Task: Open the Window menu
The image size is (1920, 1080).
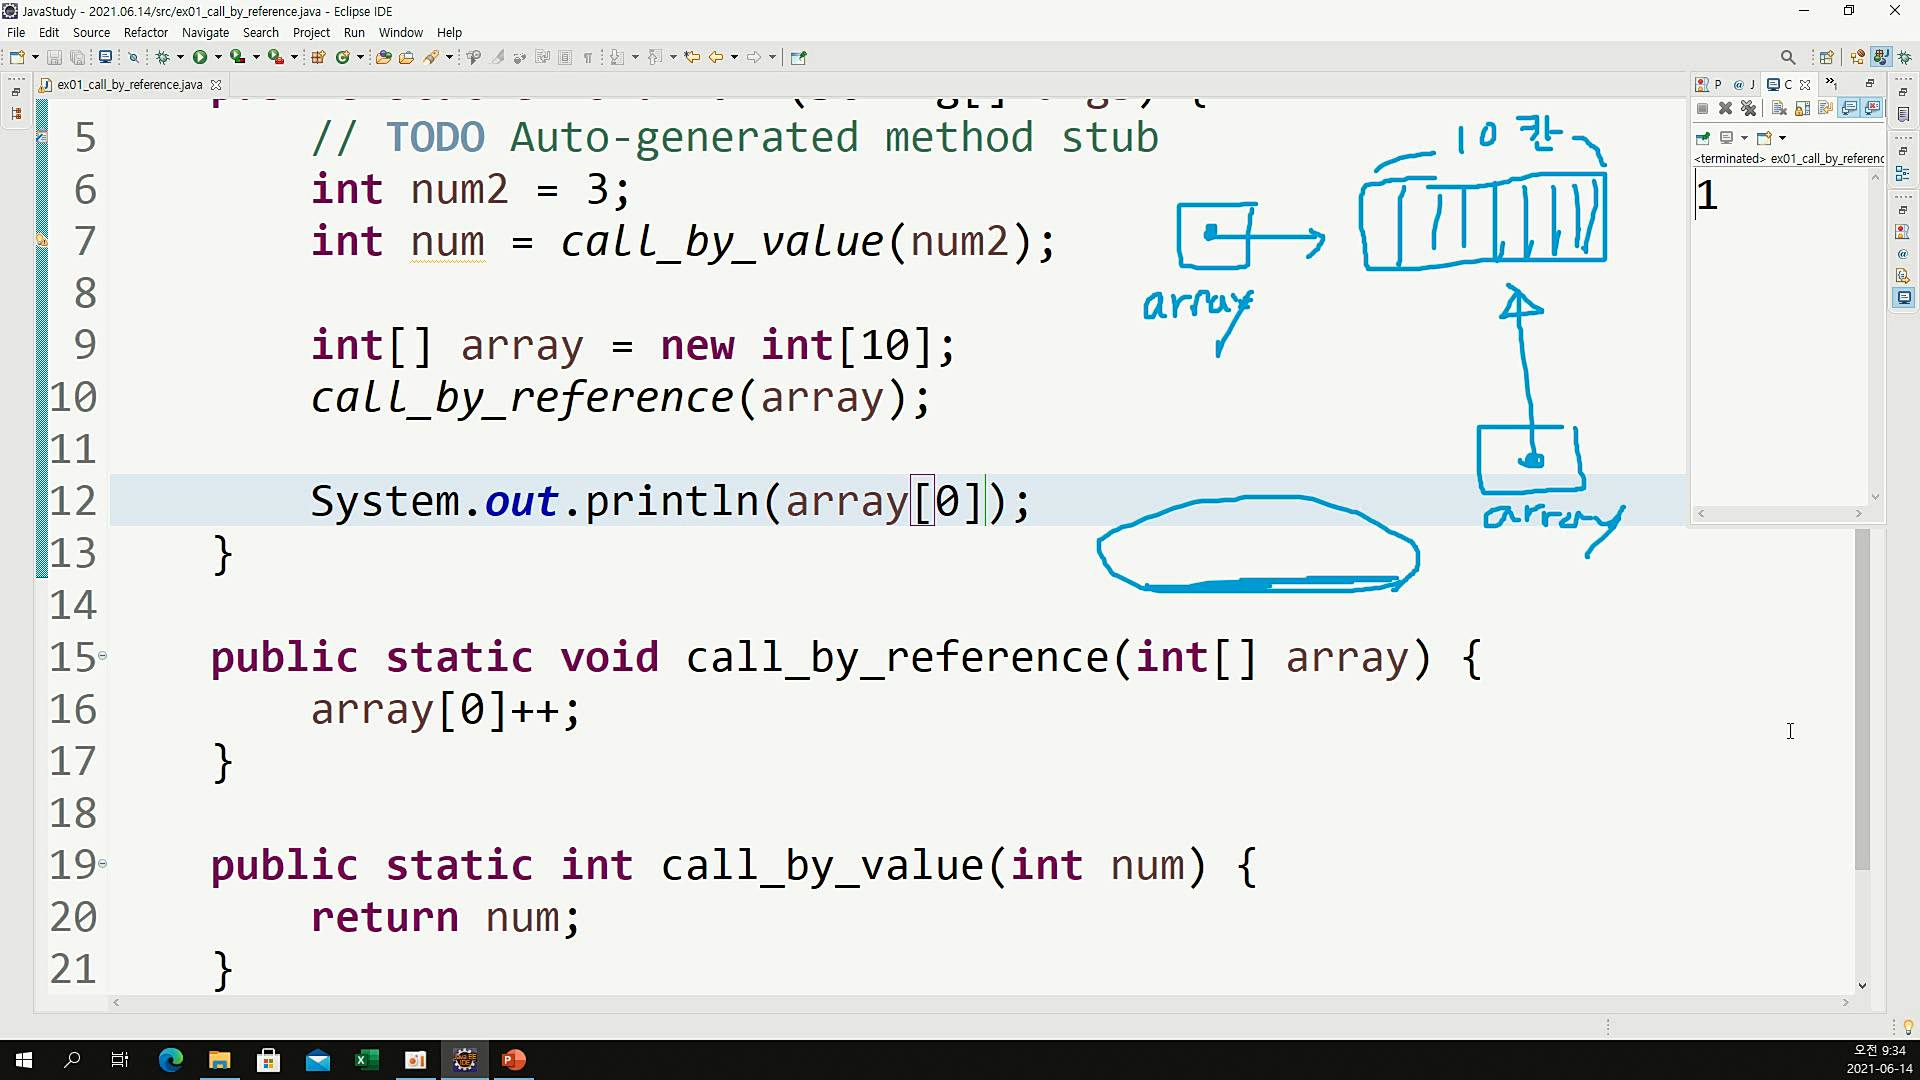Action: (x=400, y=32)
